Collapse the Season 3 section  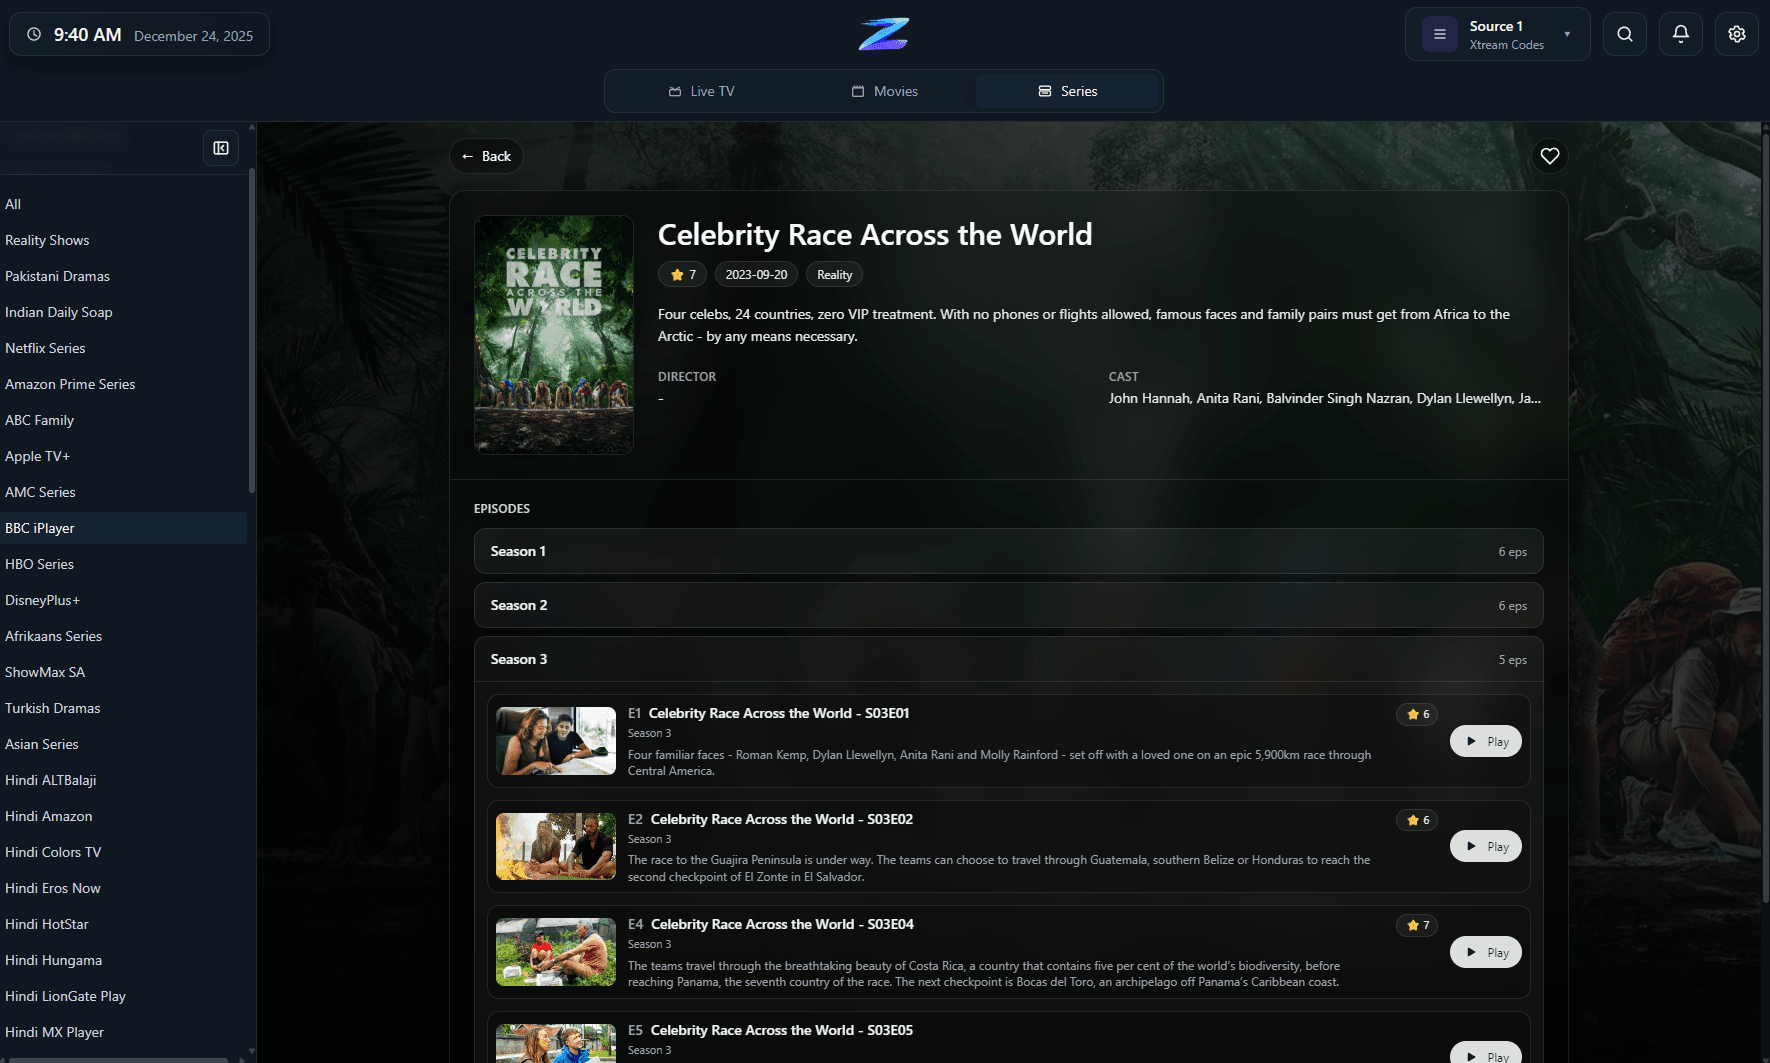click(x=1008, y=659)
